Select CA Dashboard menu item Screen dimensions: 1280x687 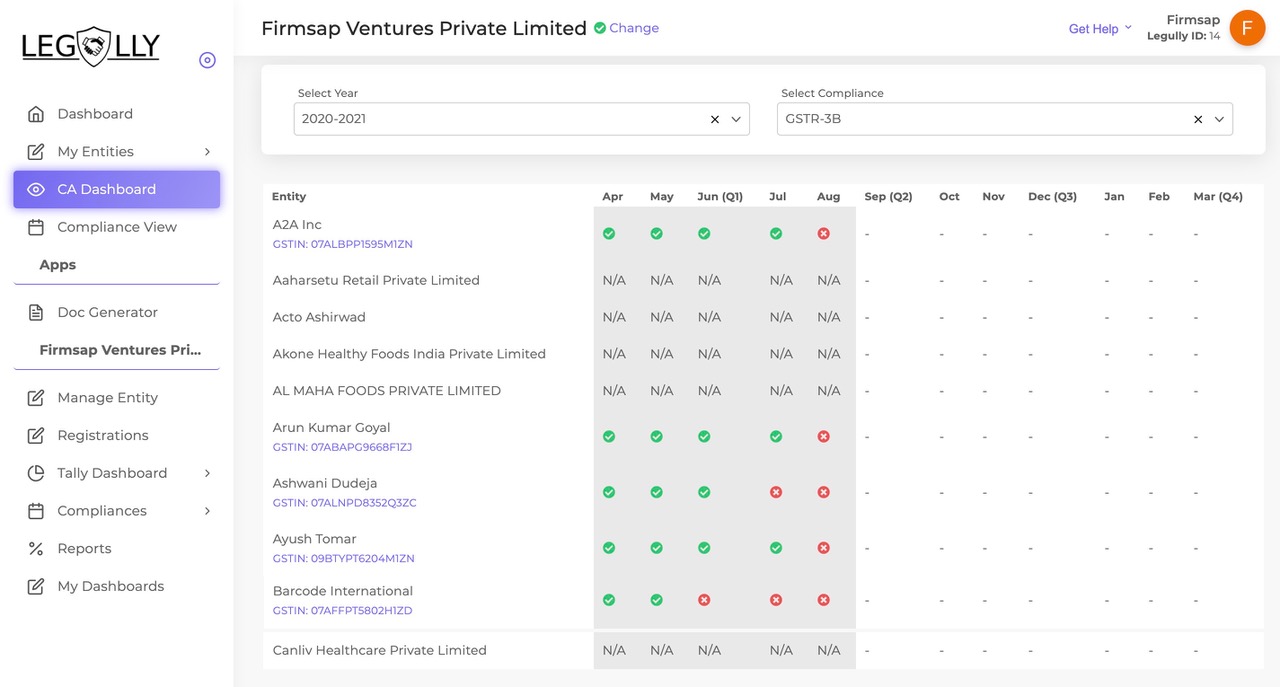tap(117, 189)
